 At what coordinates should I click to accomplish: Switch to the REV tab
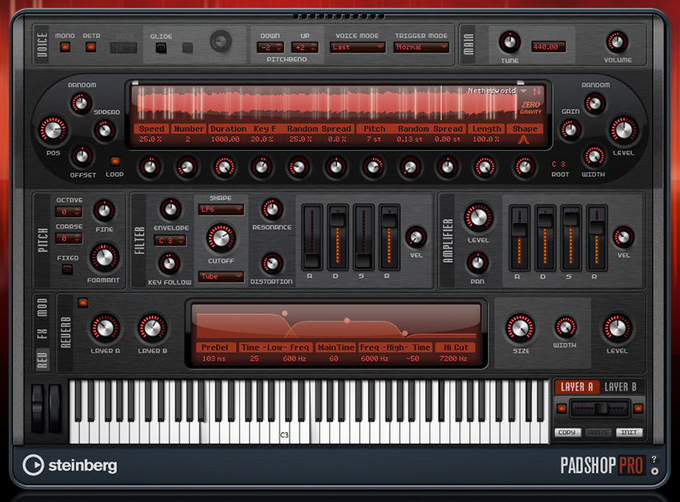tap(42, 359)
